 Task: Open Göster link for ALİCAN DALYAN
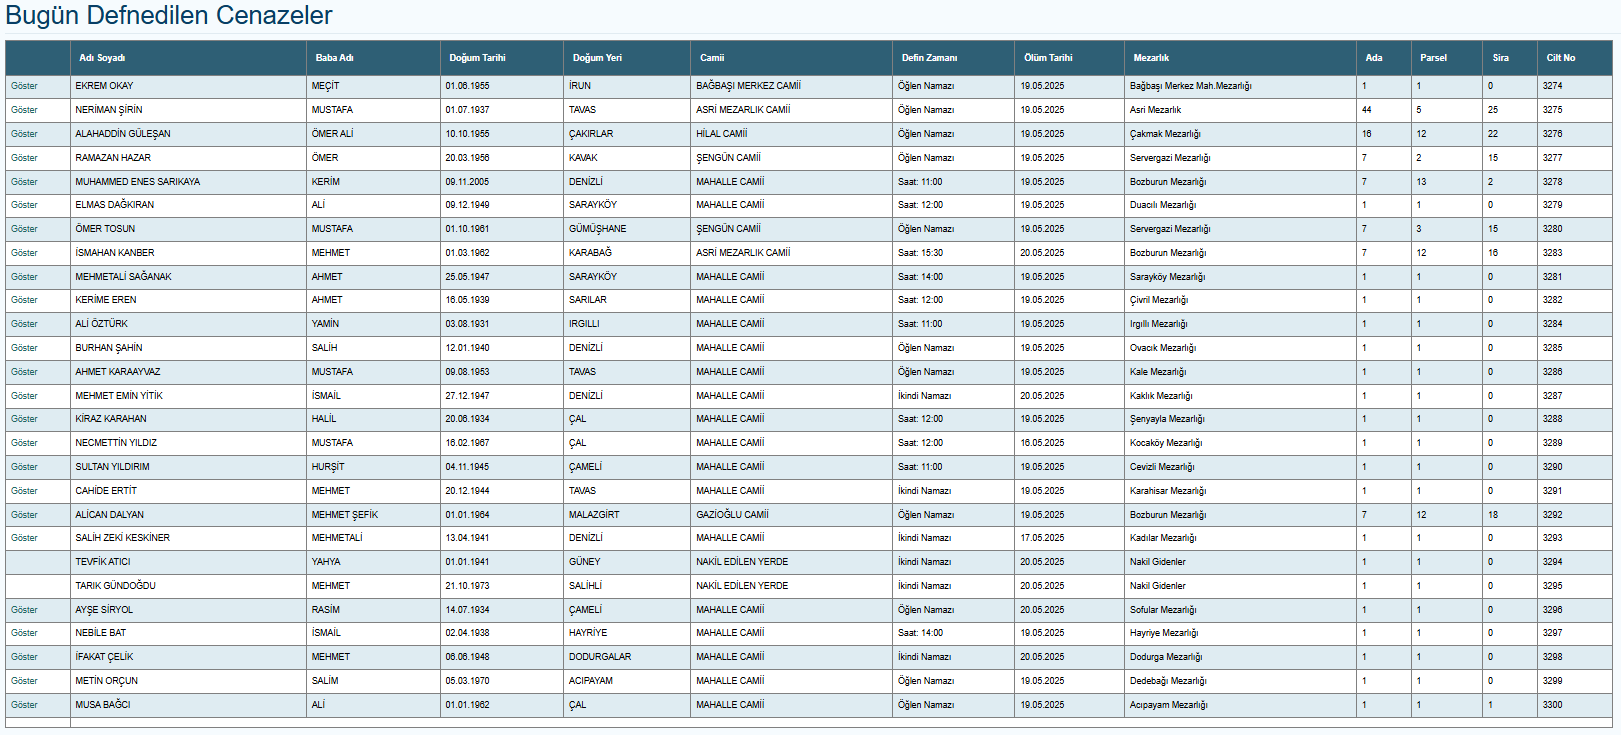coord(24,515)
